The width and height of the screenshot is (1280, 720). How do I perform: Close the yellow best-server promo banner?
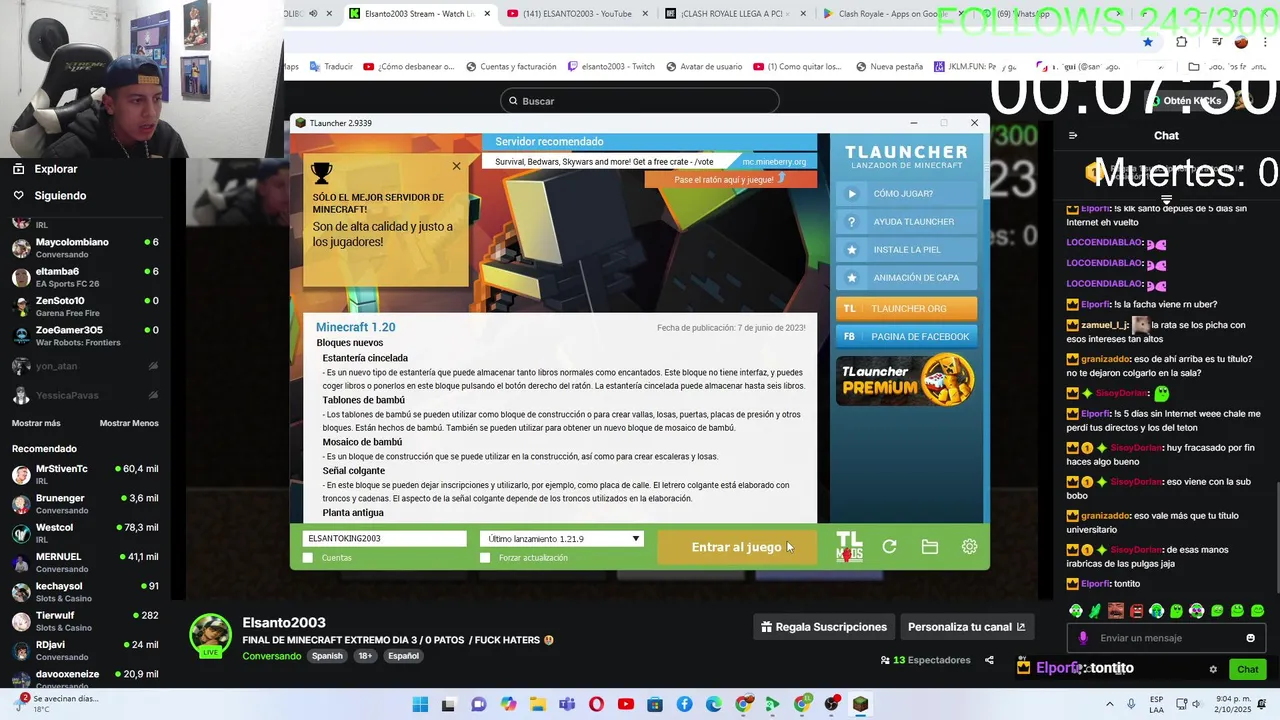tap(457, 166)
